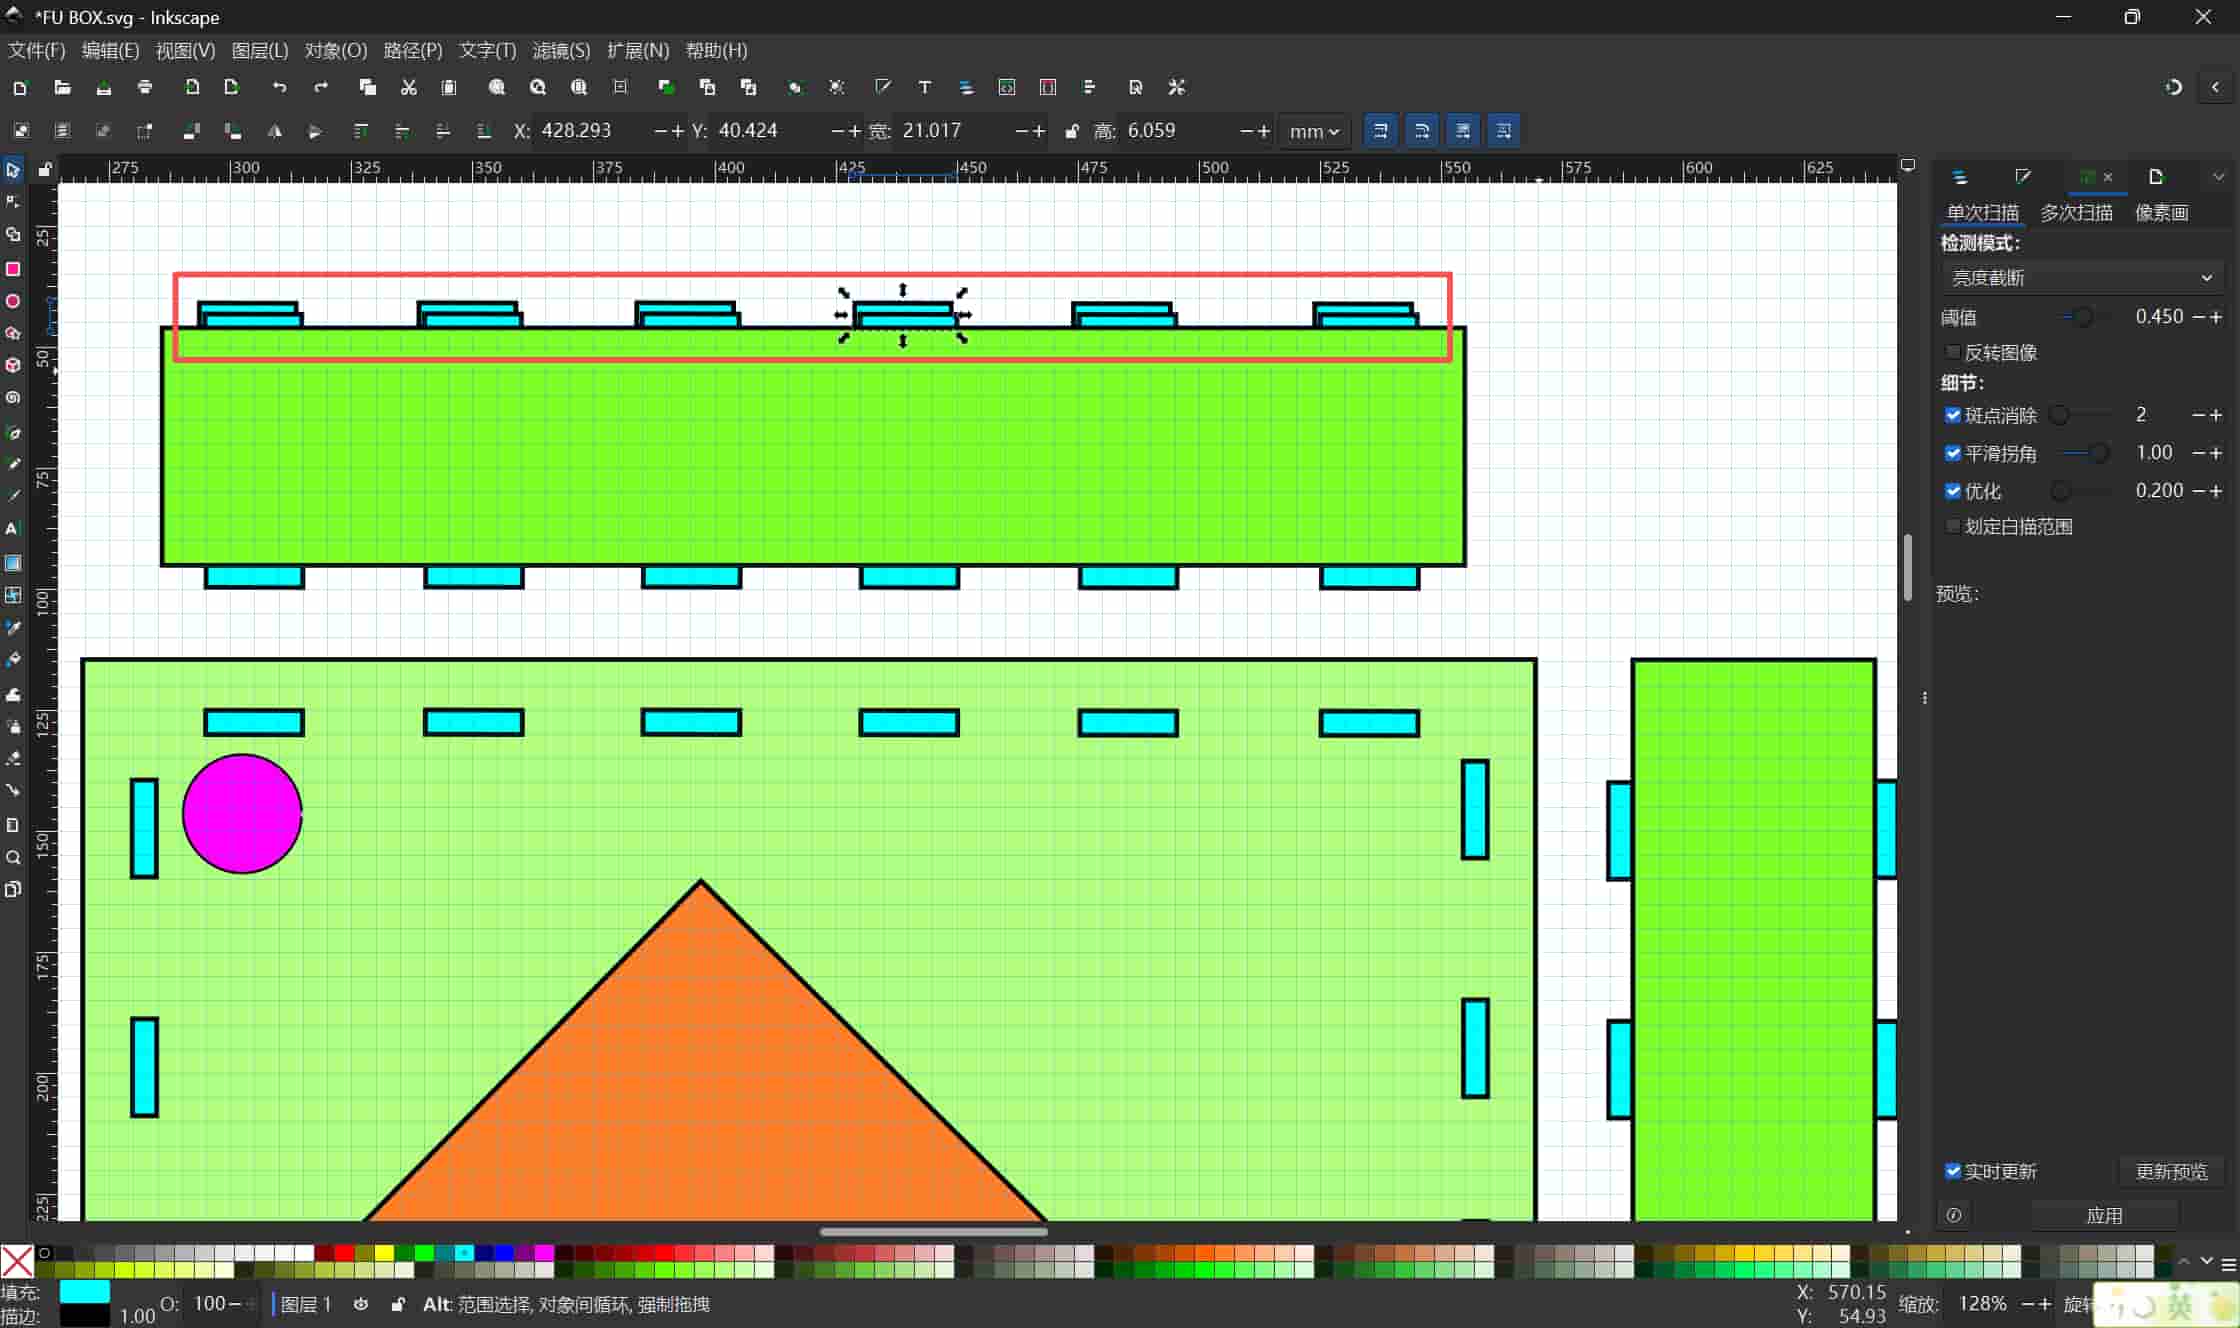
Task: Switch to the 多次扫描 tab
Action: (x=2076, y=212)
